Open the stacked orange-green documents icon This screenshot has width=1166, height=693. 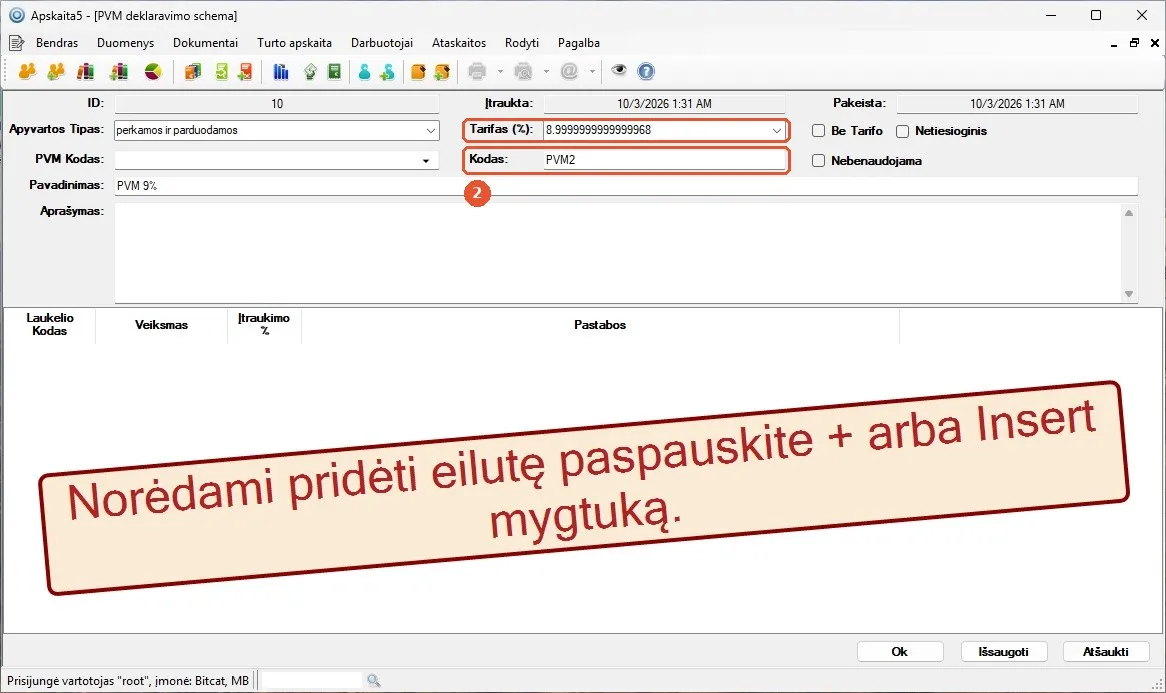tap(193, 71)
